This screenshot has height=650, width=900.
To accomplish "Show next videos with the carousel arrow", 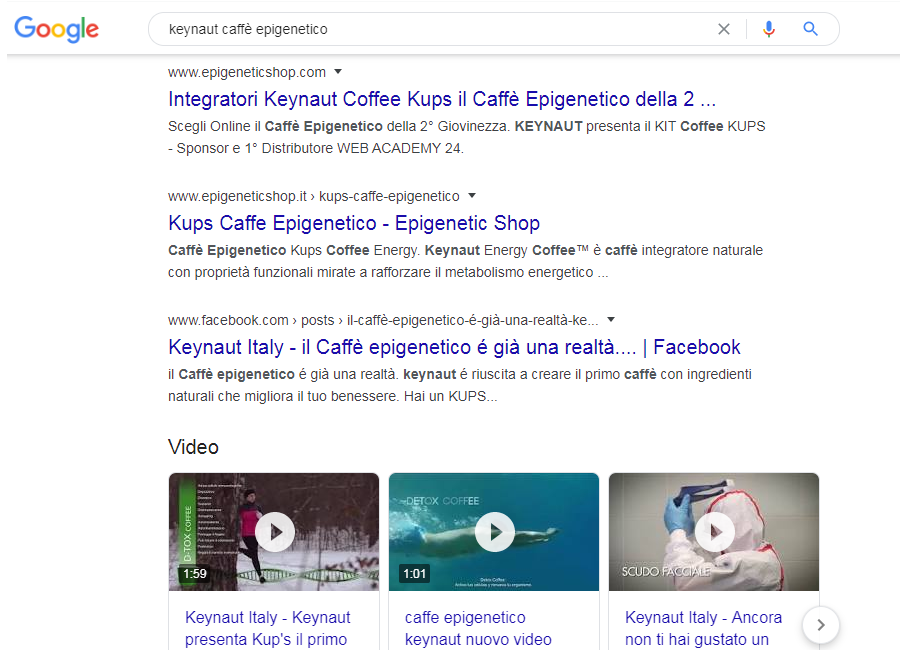I will click(x=821, y=625).
